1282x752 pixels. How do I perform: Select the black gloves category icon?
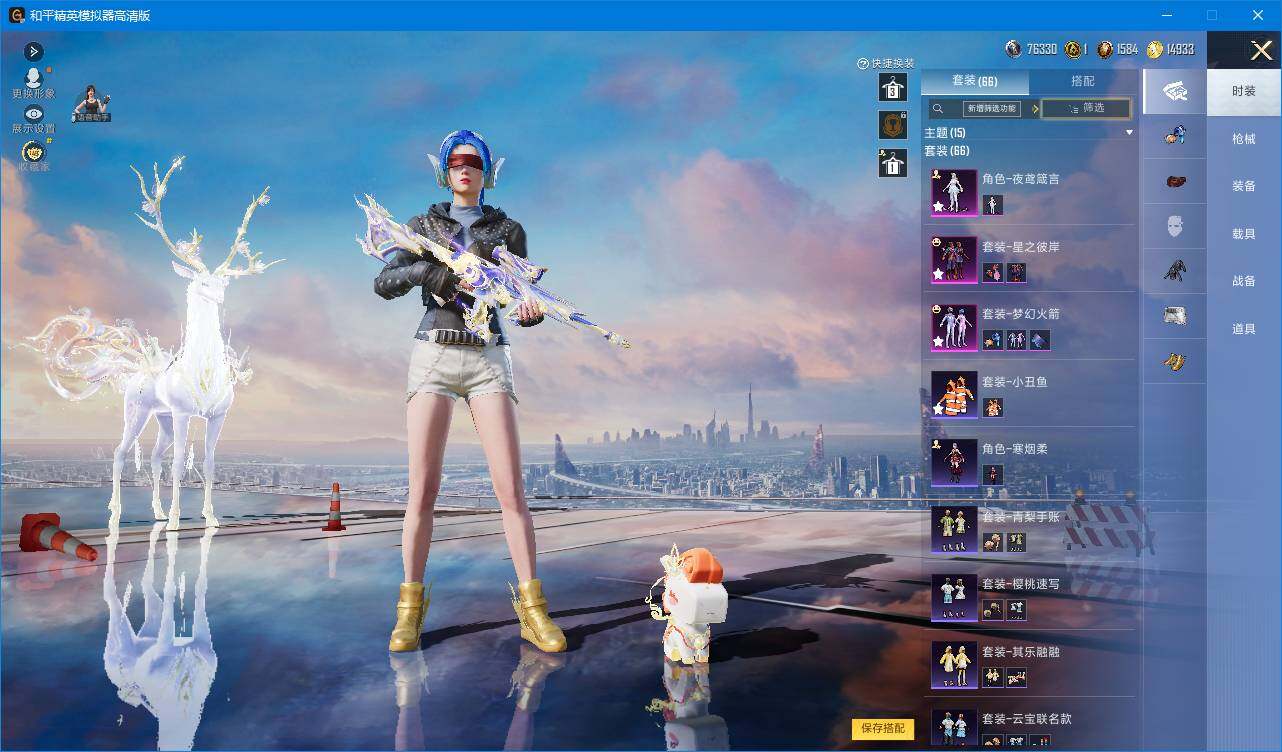tap(1175, 270)
